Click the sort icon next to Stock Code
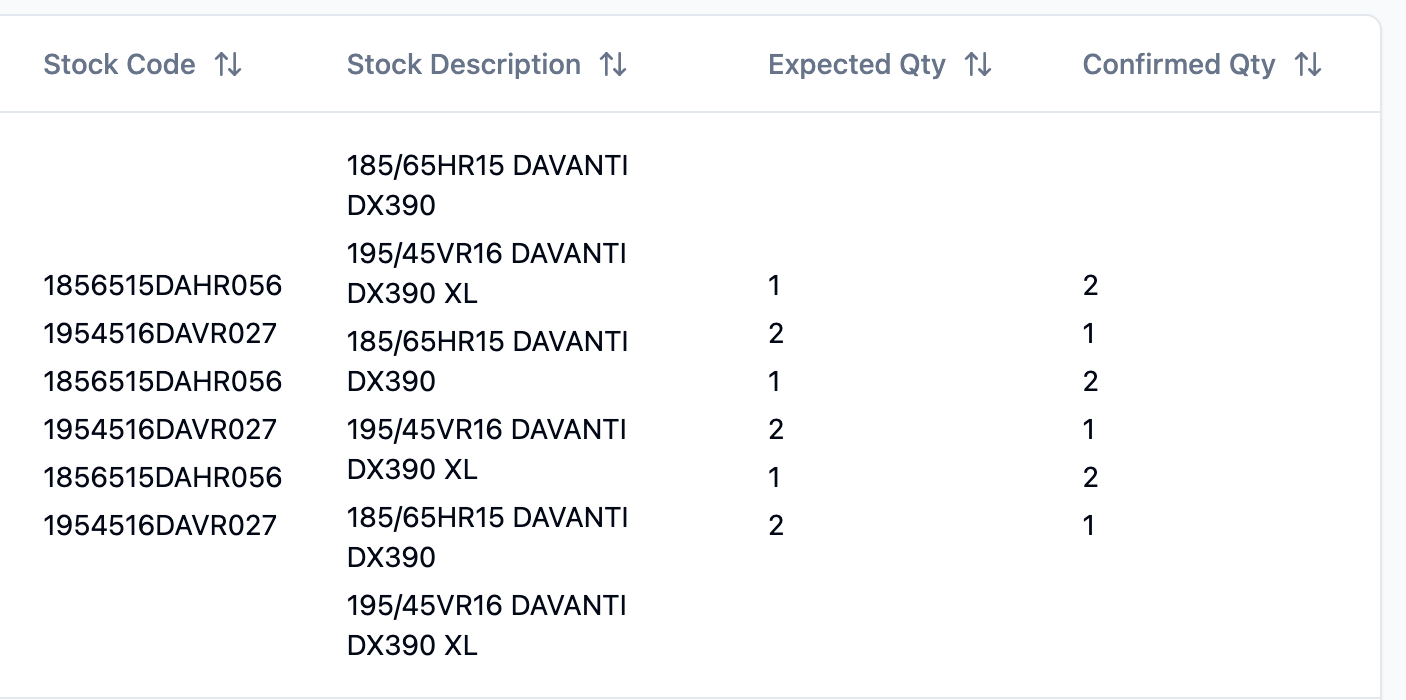The height and width of the screenshot is (700, 1406). tap(228, 65)
